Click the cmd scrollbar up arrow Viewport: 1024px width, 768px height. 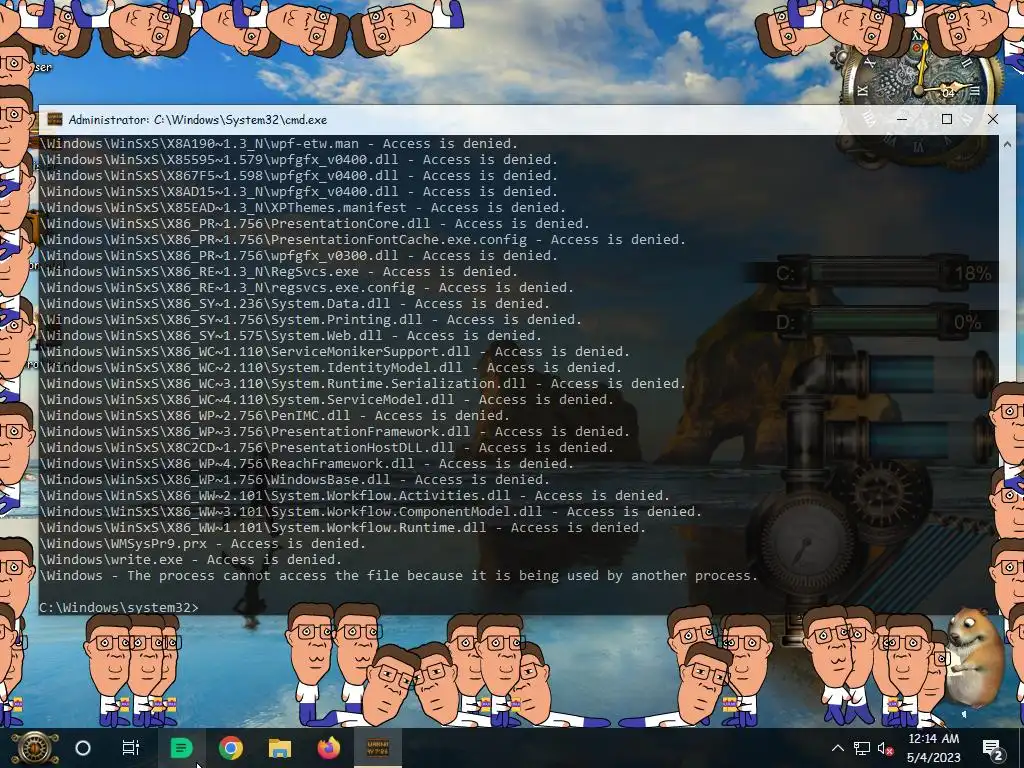coord(1007,144)
